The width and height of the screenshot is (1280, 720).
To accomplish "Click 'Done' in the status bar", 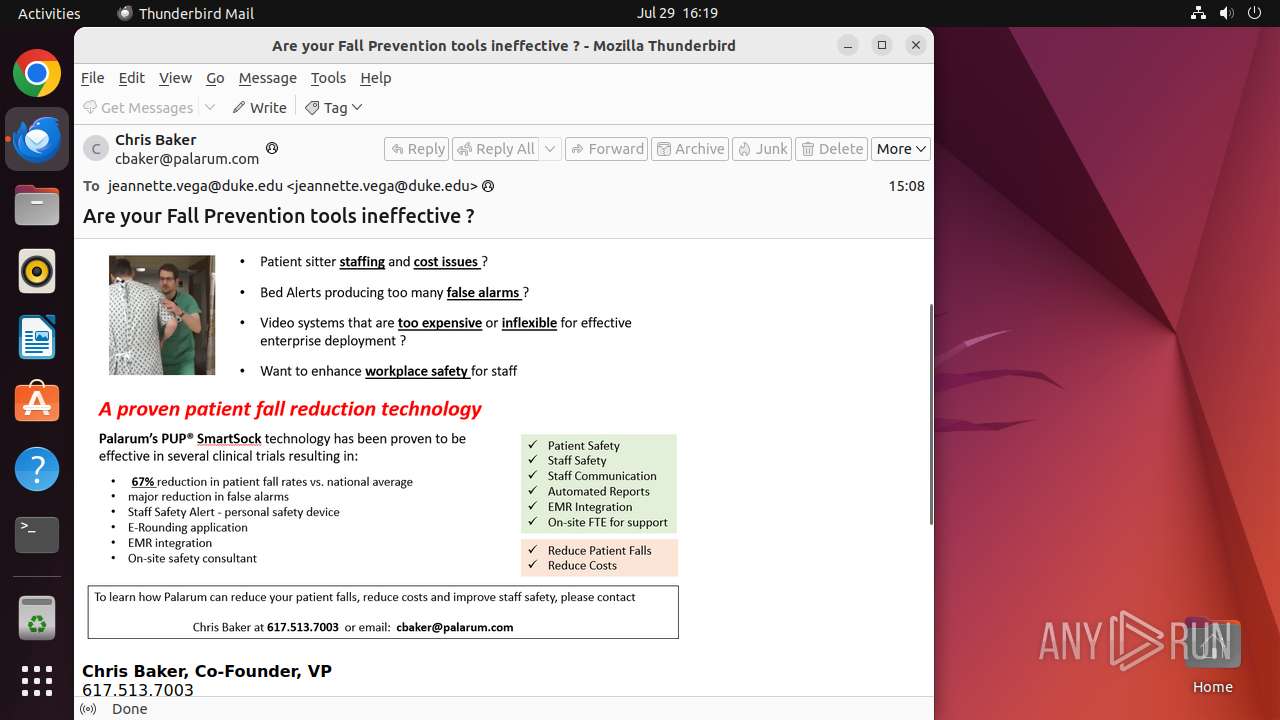I will 130,709.
